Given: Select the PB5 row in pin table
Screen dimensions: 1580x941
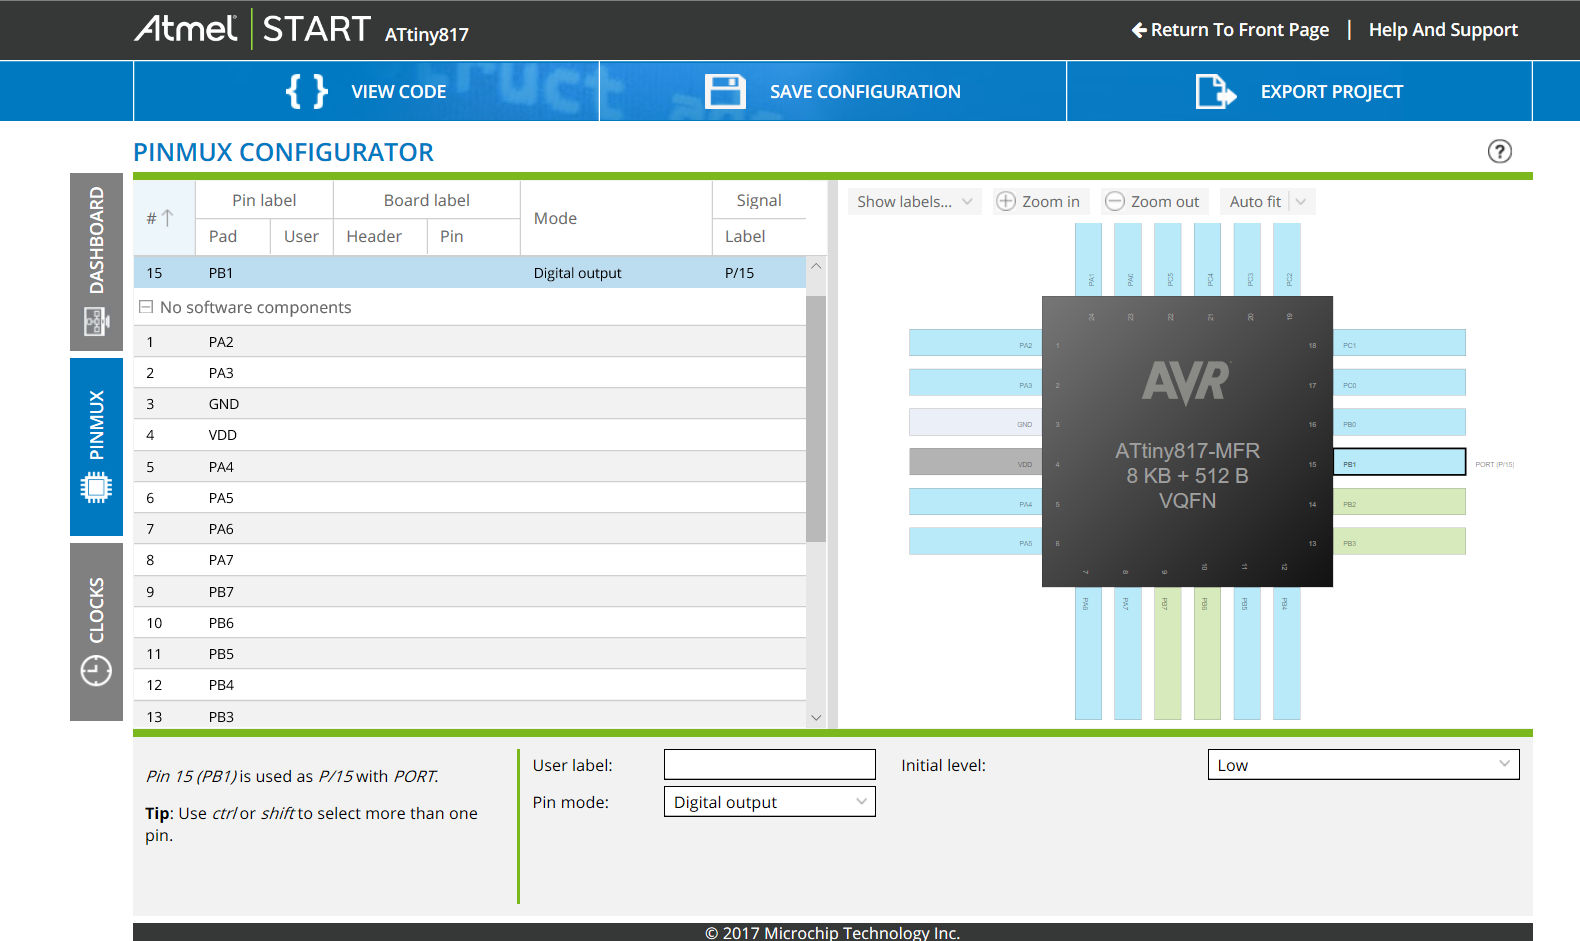Looking at the screenshot, I should pyautogui.click(x=470, y=653).
